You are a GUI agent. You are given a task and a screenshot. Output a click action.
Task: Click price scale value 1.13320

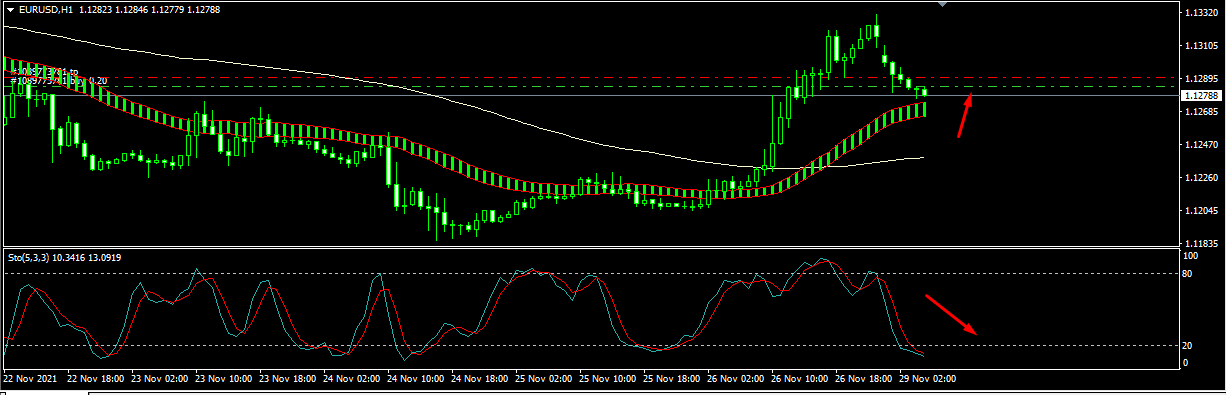click(1200, 13)
